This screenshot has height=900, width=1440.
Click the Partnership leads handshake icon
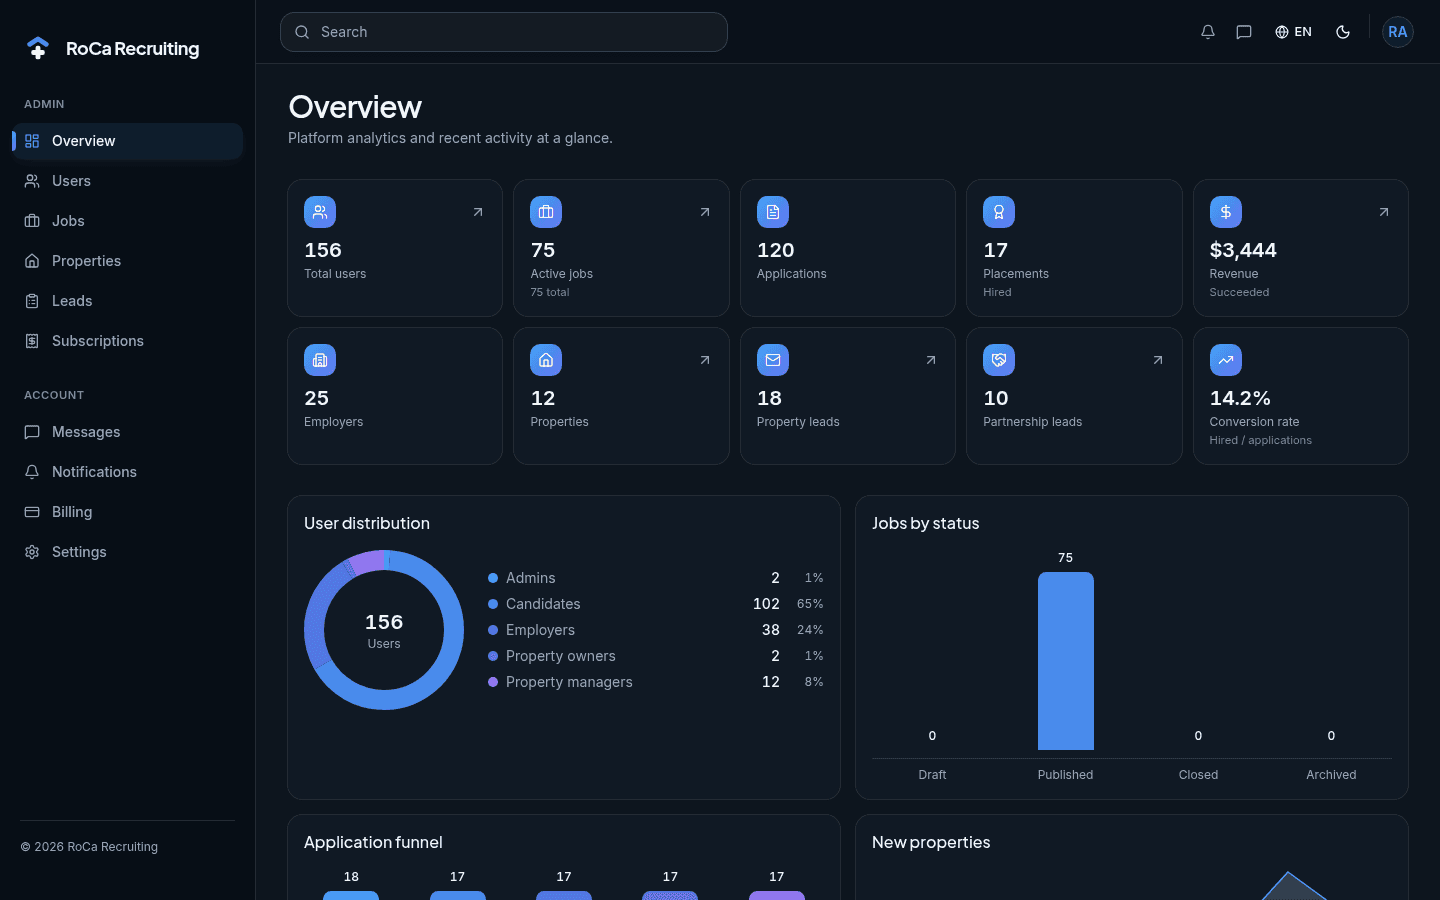[x=999, y=360]
